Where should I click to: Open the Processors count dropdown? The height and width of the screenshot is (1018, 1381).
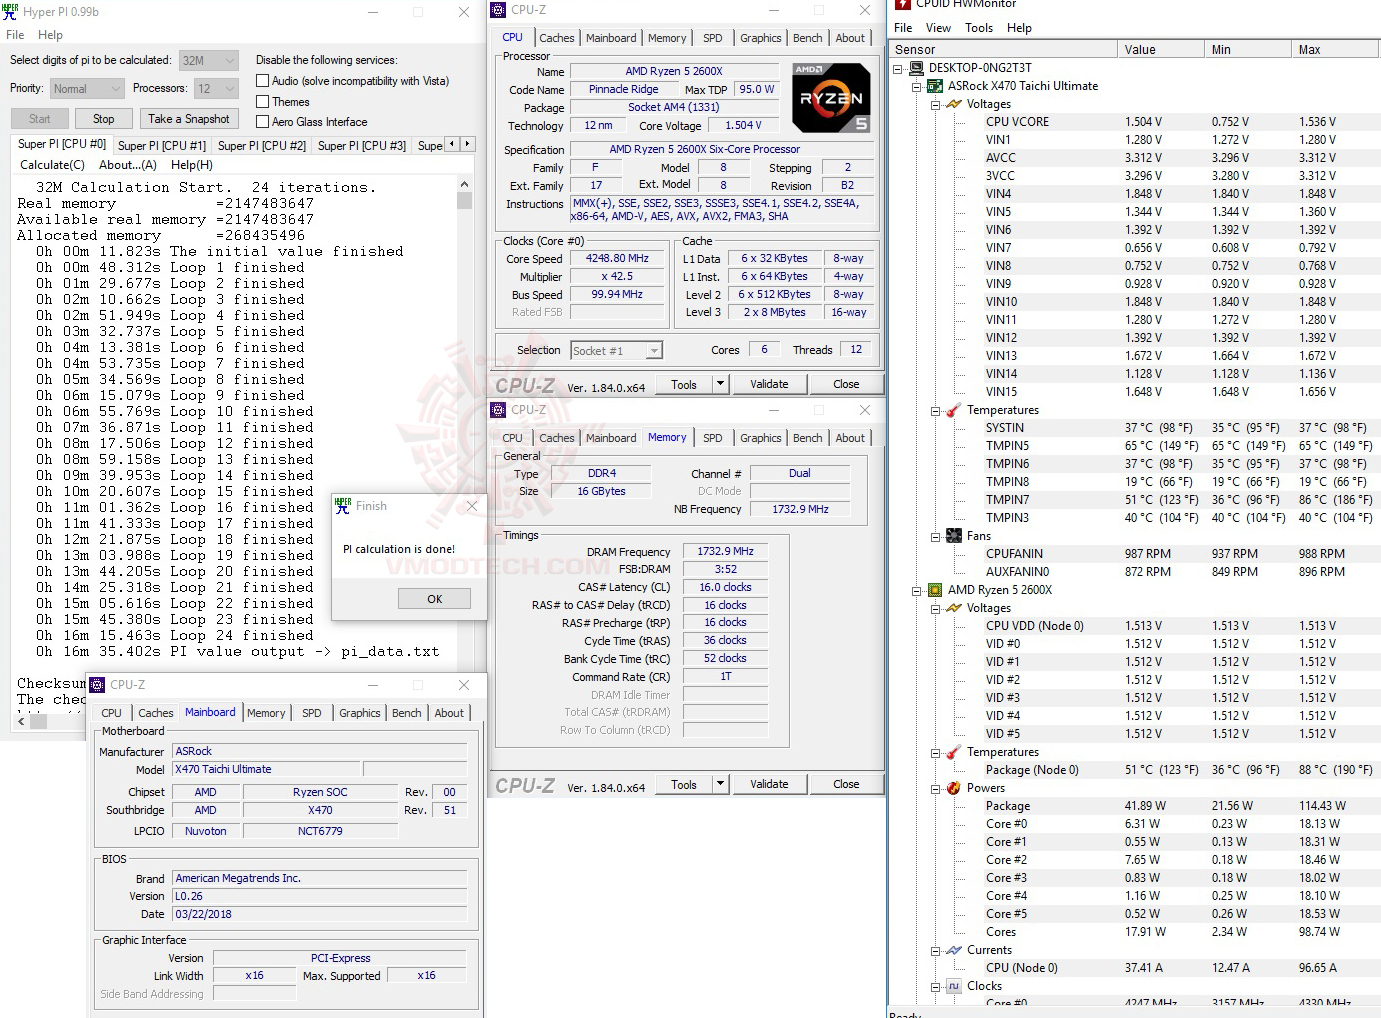tap(216, 89)
